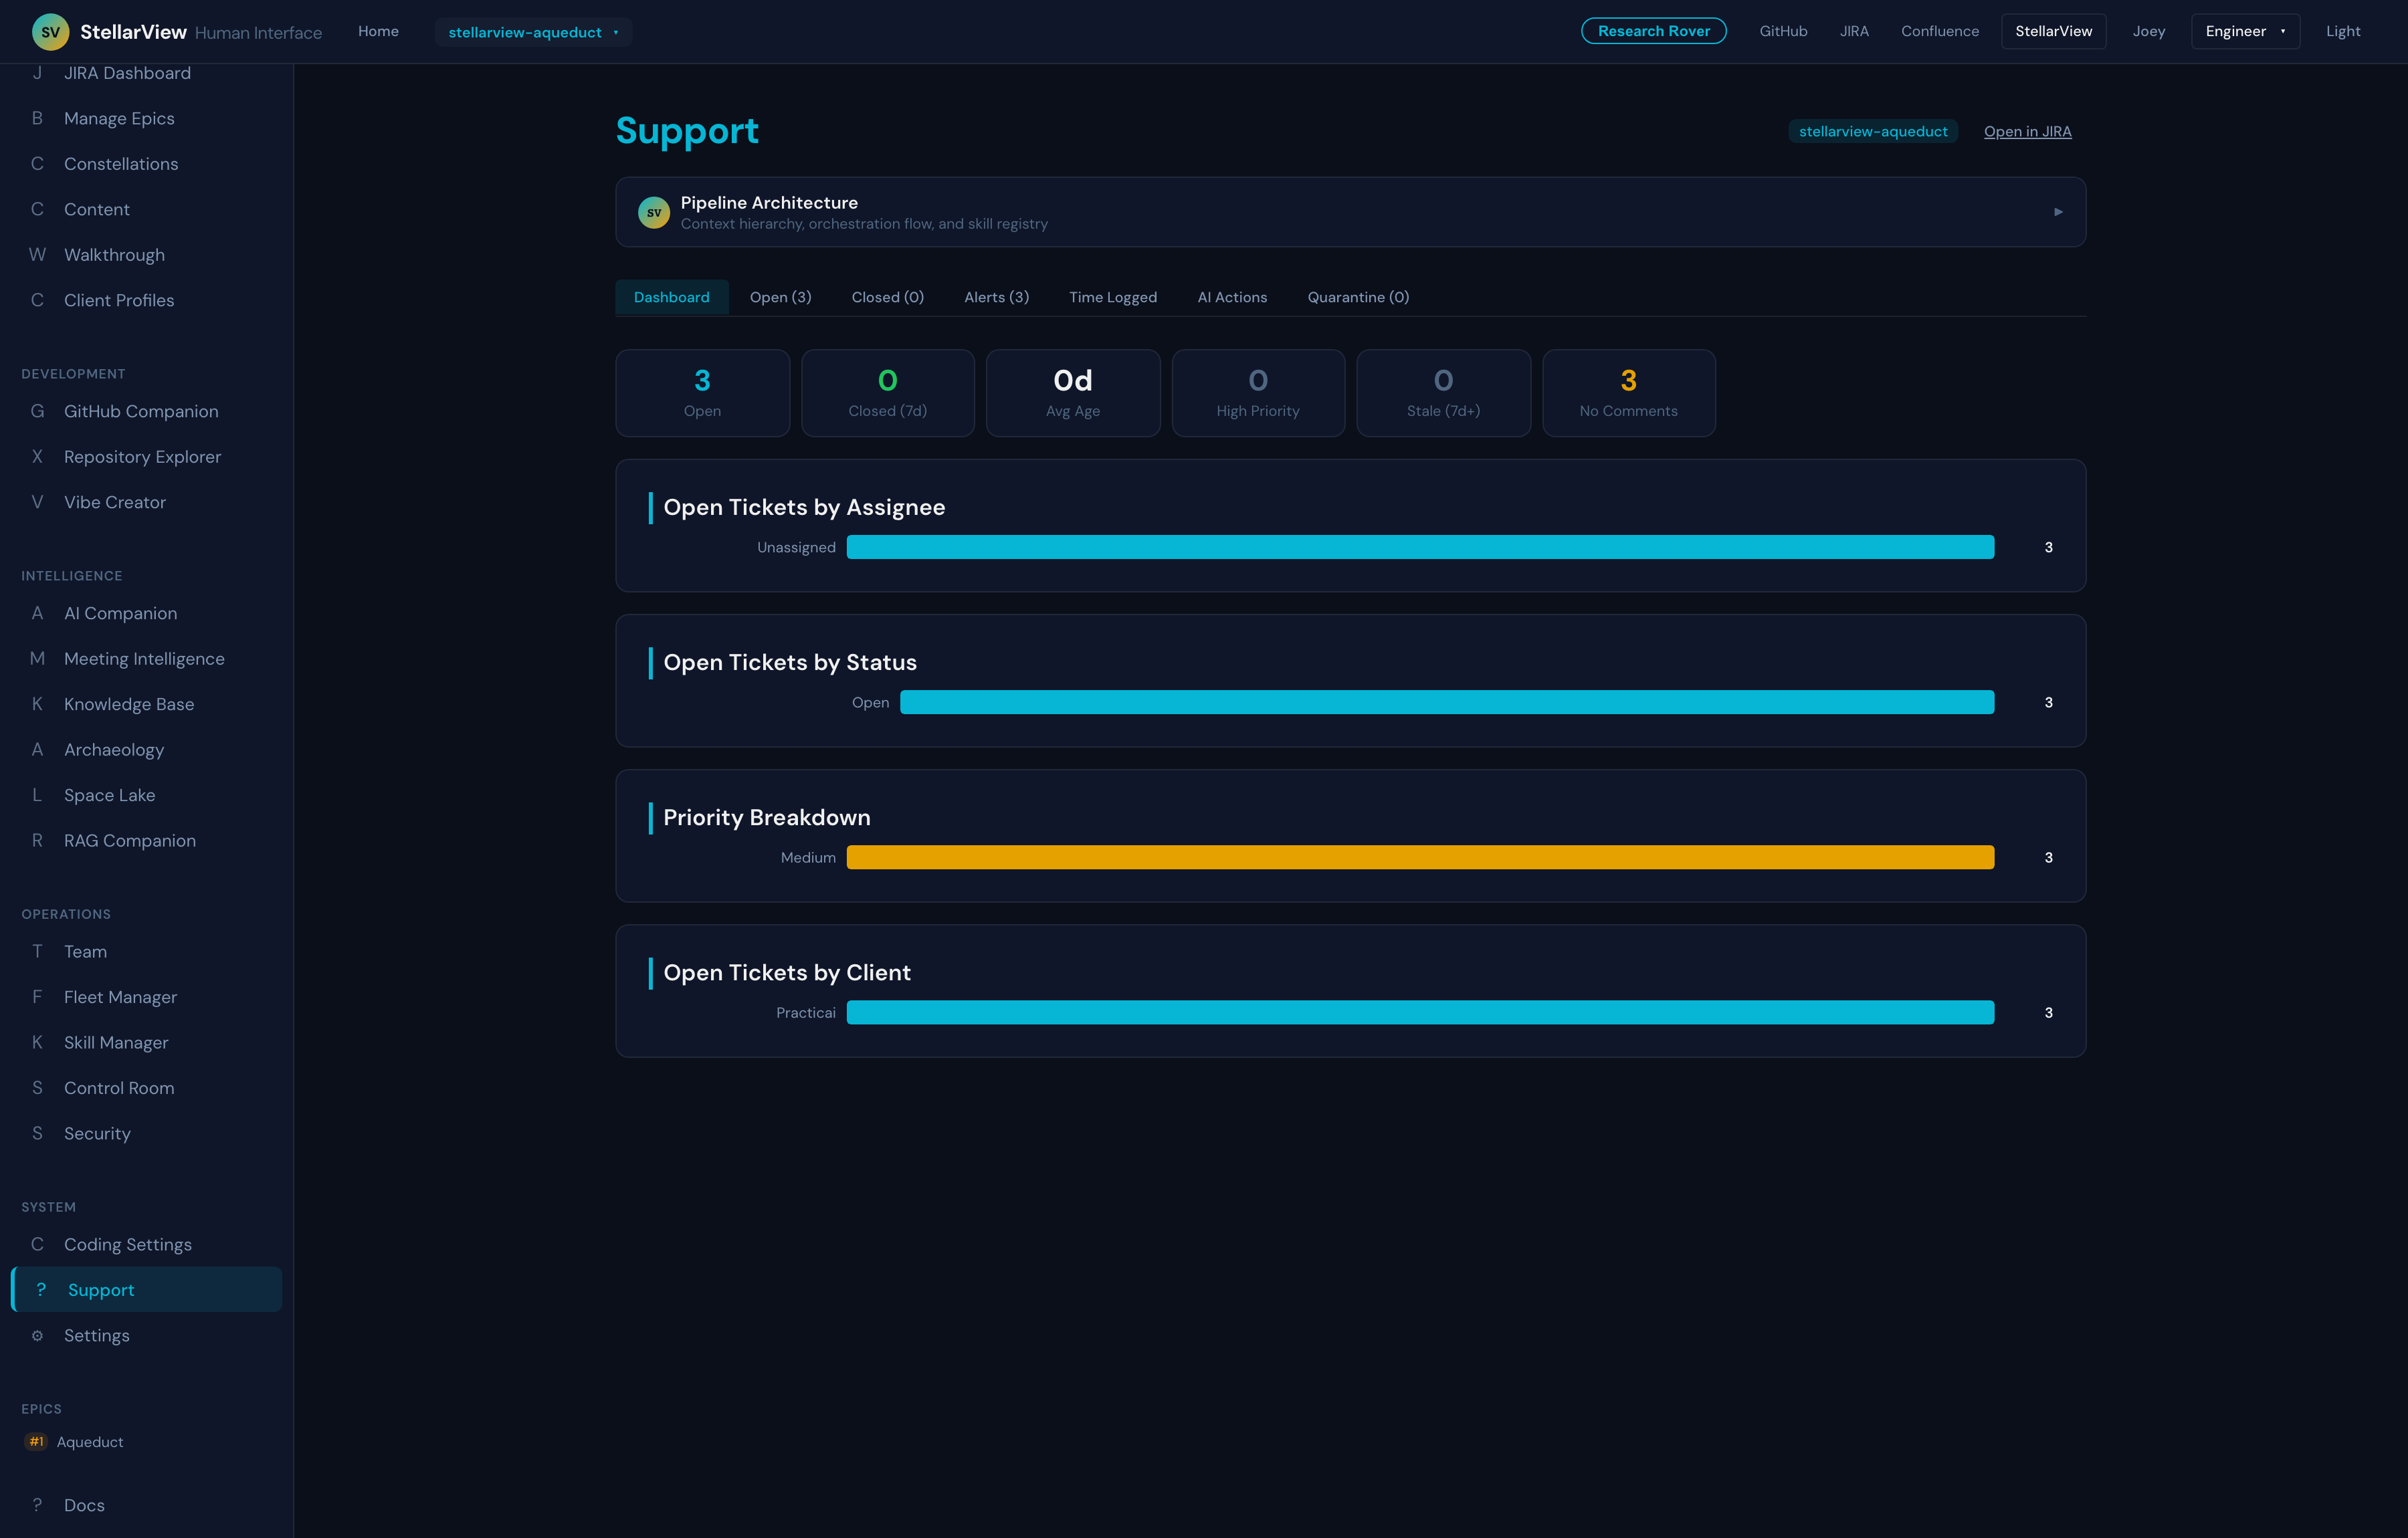Click the Knowledge Base K icon
The height and width of the screenshot is (1538, 2408).
pyautogui.click(x=37, y=704)
